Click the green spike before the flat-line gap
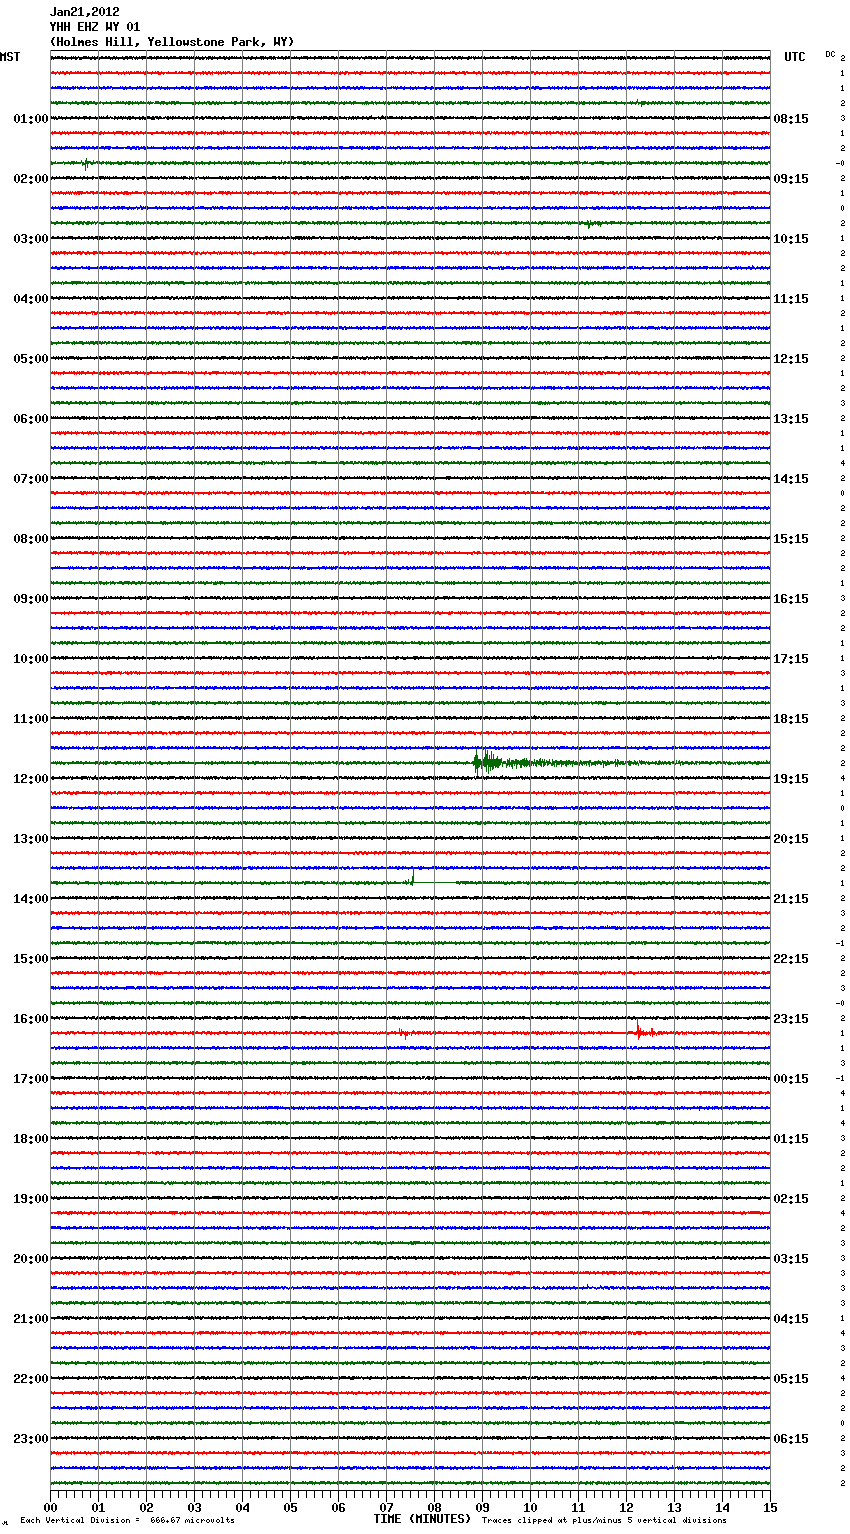Viewport: 850px width, 1534px height. pos(412,879)
